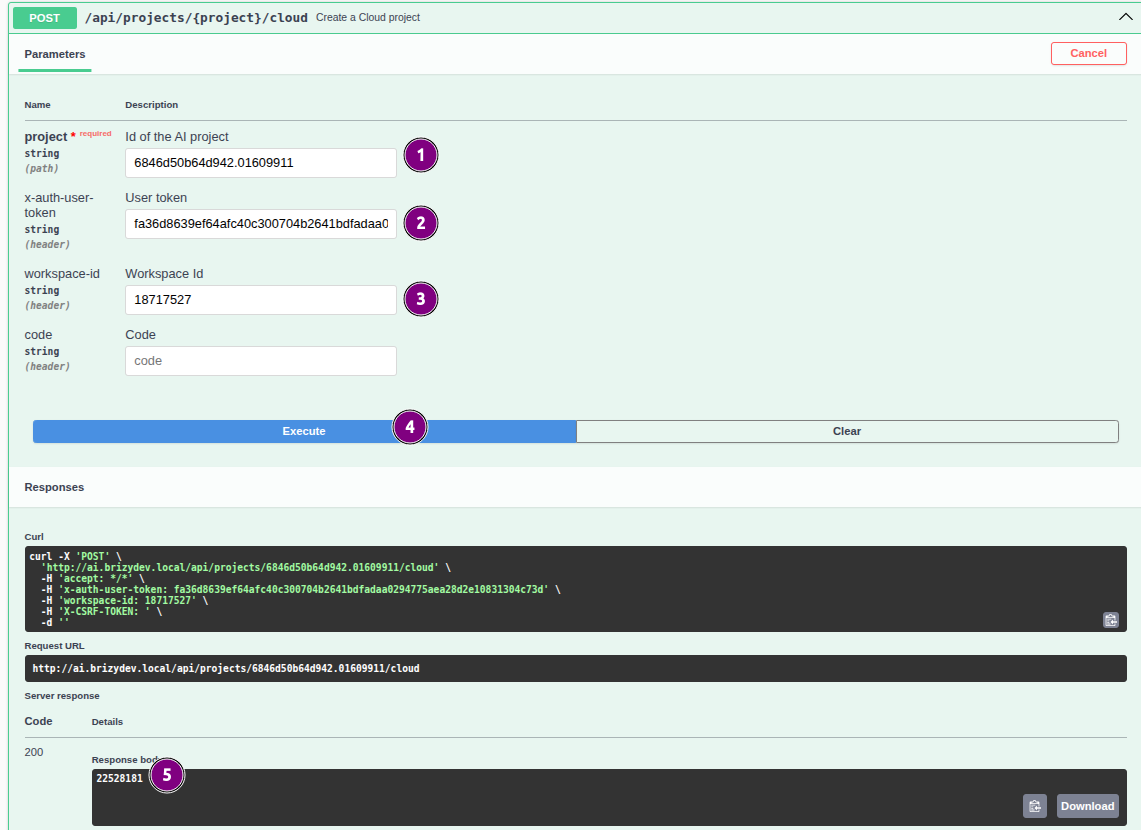Click the 'Id of the AI project' description
The height and width of the screenshot is (830, 1141).
click(177, 137)
